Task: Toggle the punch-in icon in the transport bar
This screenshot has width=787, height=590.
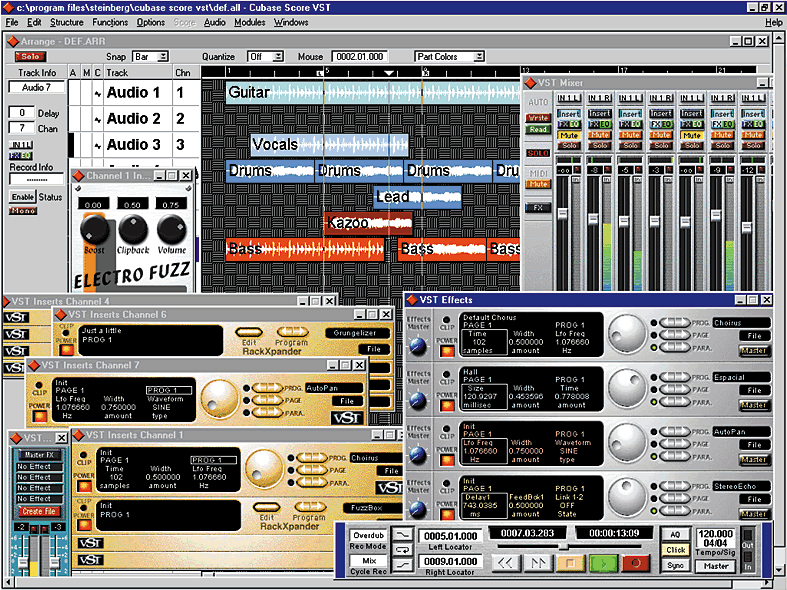Action: click(x=402, y=535)
